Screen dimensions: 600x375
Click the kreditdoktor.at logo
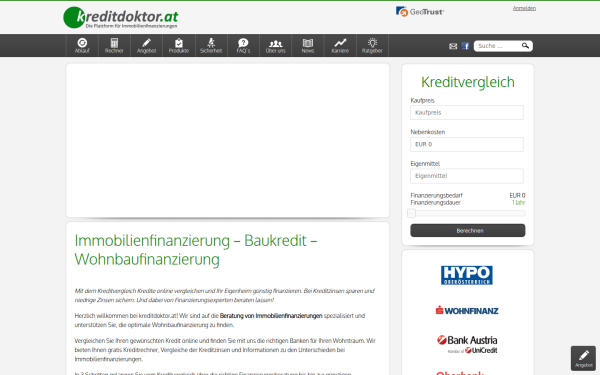tap(121, 17)
